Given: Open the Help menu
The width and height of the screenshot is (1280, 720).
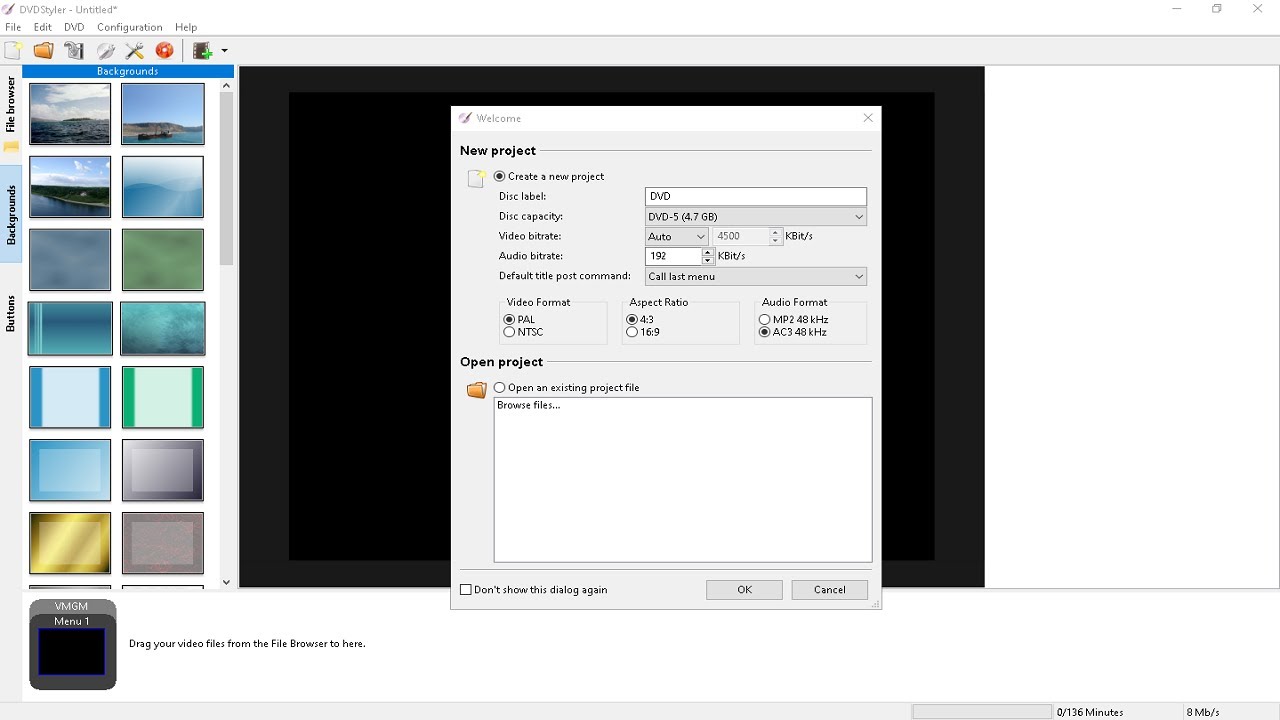Looking at the screenshot, I should [x=186, y=27].
